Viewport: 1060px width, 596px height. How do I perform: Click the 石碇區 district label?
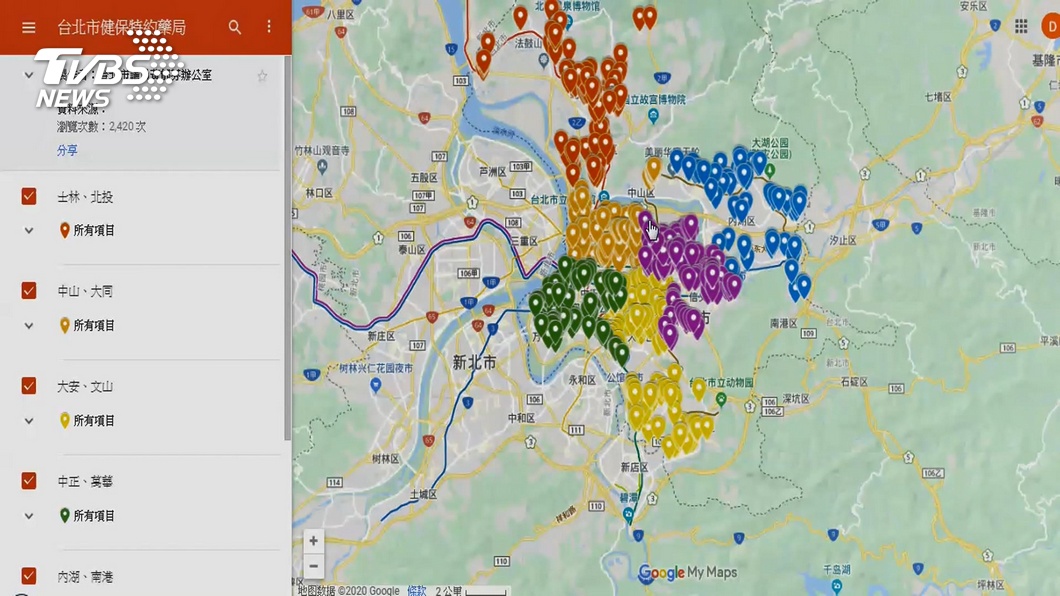click(854, 382)
